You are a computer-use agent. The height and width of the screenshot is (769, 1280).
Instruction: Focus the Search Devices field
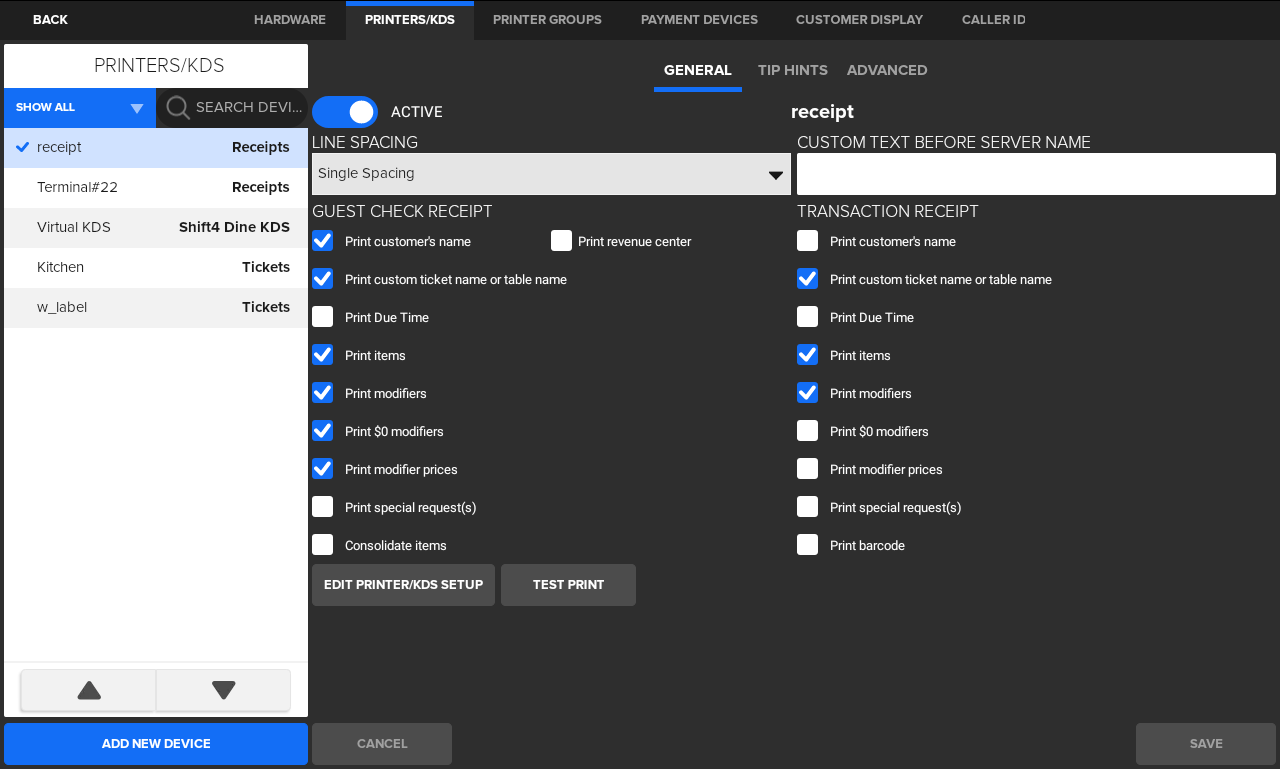[232, 108]
